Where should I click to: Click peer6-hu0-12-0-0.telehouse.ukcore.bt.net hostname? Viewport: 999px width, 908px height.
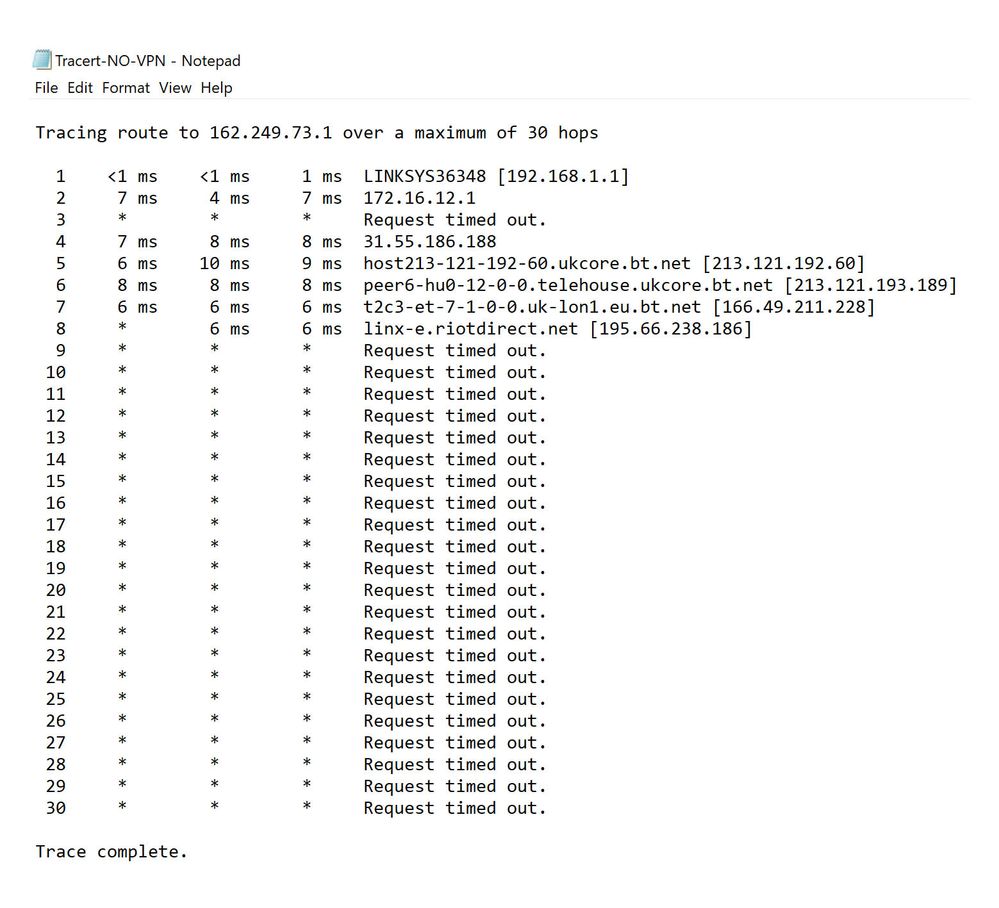568,286
